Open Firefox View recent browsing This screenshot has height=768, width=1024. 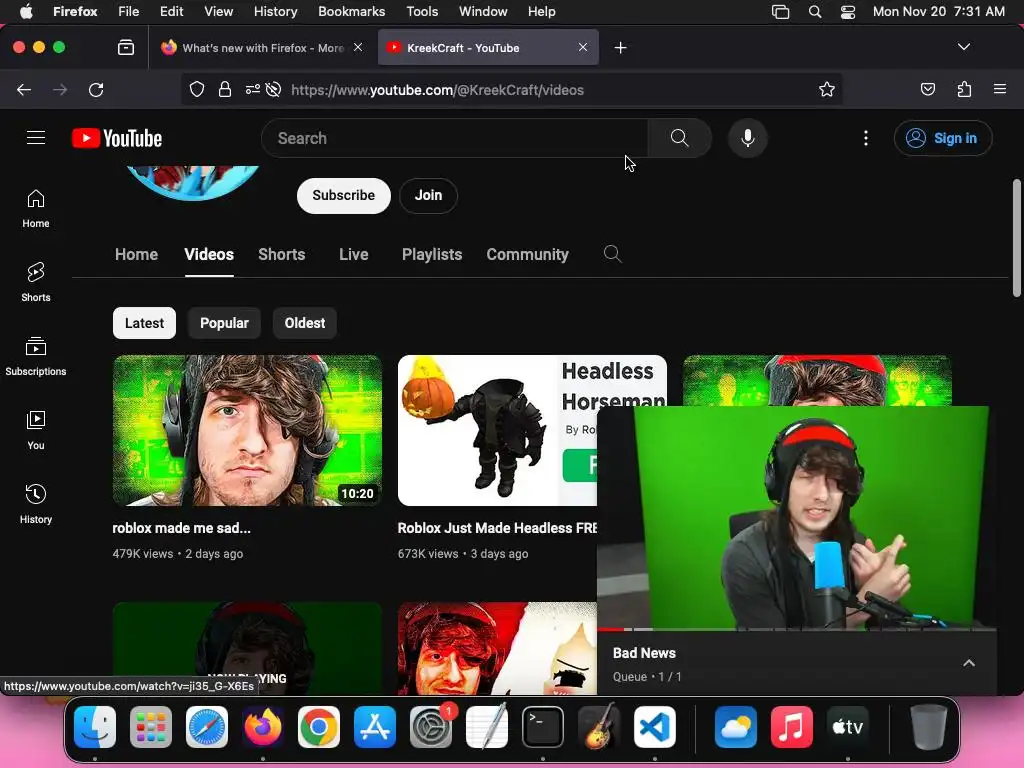[126, 48]
